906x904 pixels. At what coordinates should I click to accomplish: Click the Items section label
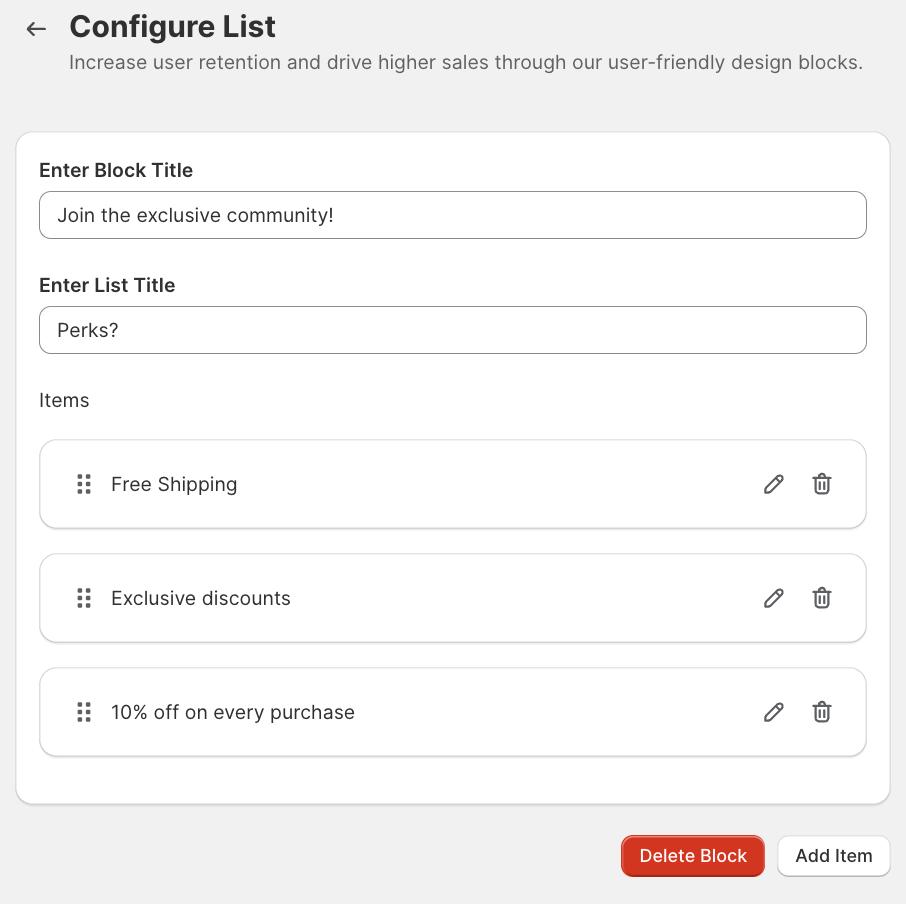click(64, 400)
